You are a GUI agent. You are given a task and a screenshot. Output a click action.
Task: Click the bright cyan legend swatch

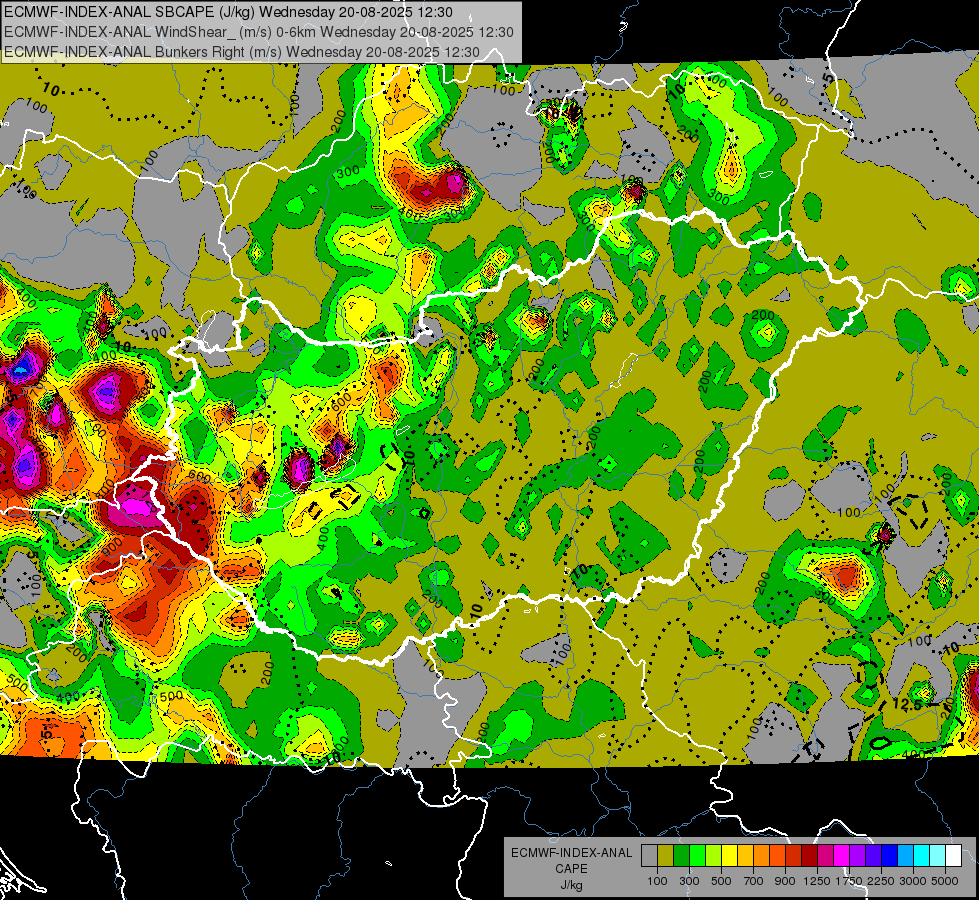[x=922, y=855]
